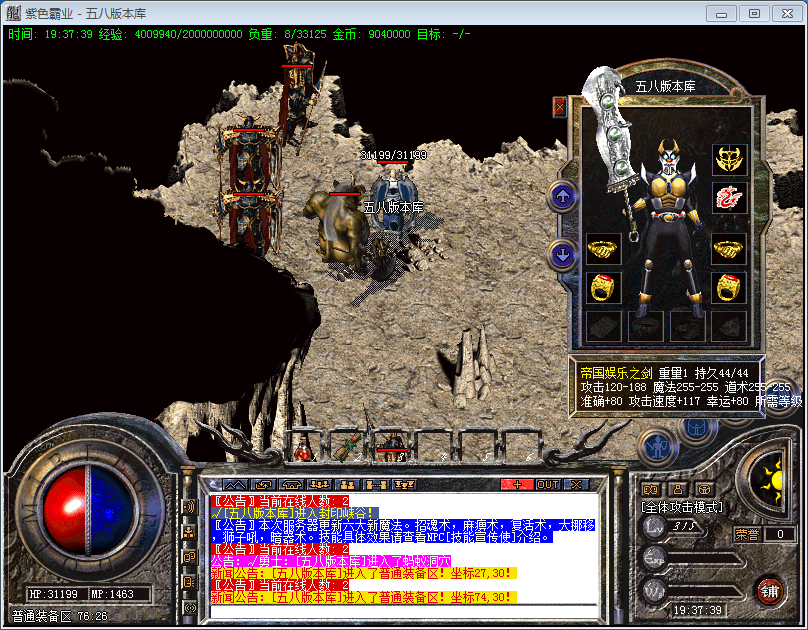Select the right red-gem ring slot

[729, 287]
